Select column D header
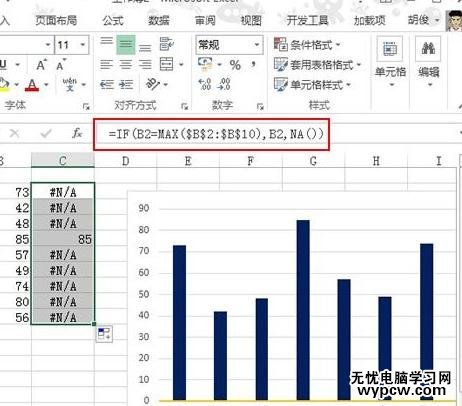462x406 pixels. [x=125, y=161]
